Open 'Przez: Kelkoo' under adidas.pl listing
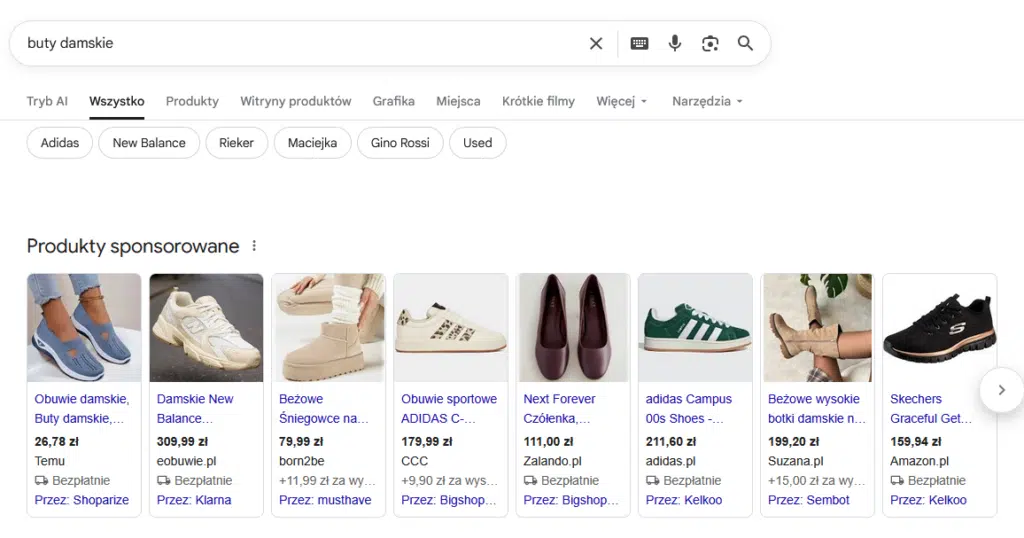 pos(684,500)
